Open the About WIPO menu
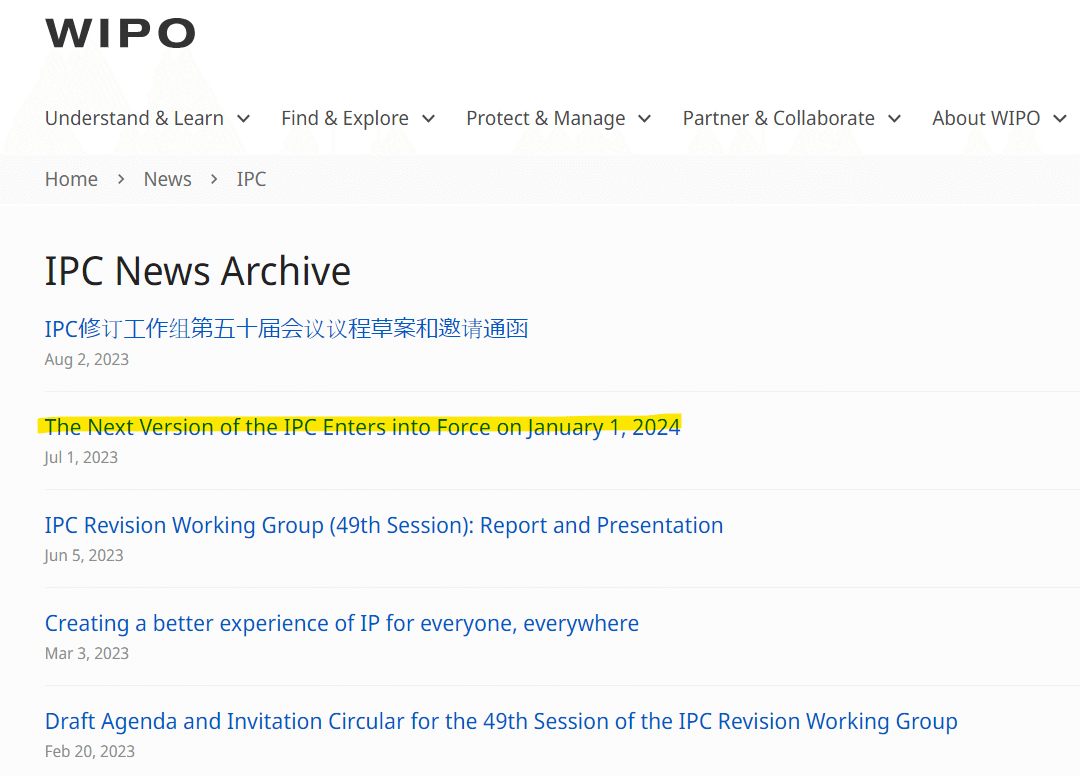Viewport: 1080px width, 776px height. pyautogui.click(x=986, y=118)
